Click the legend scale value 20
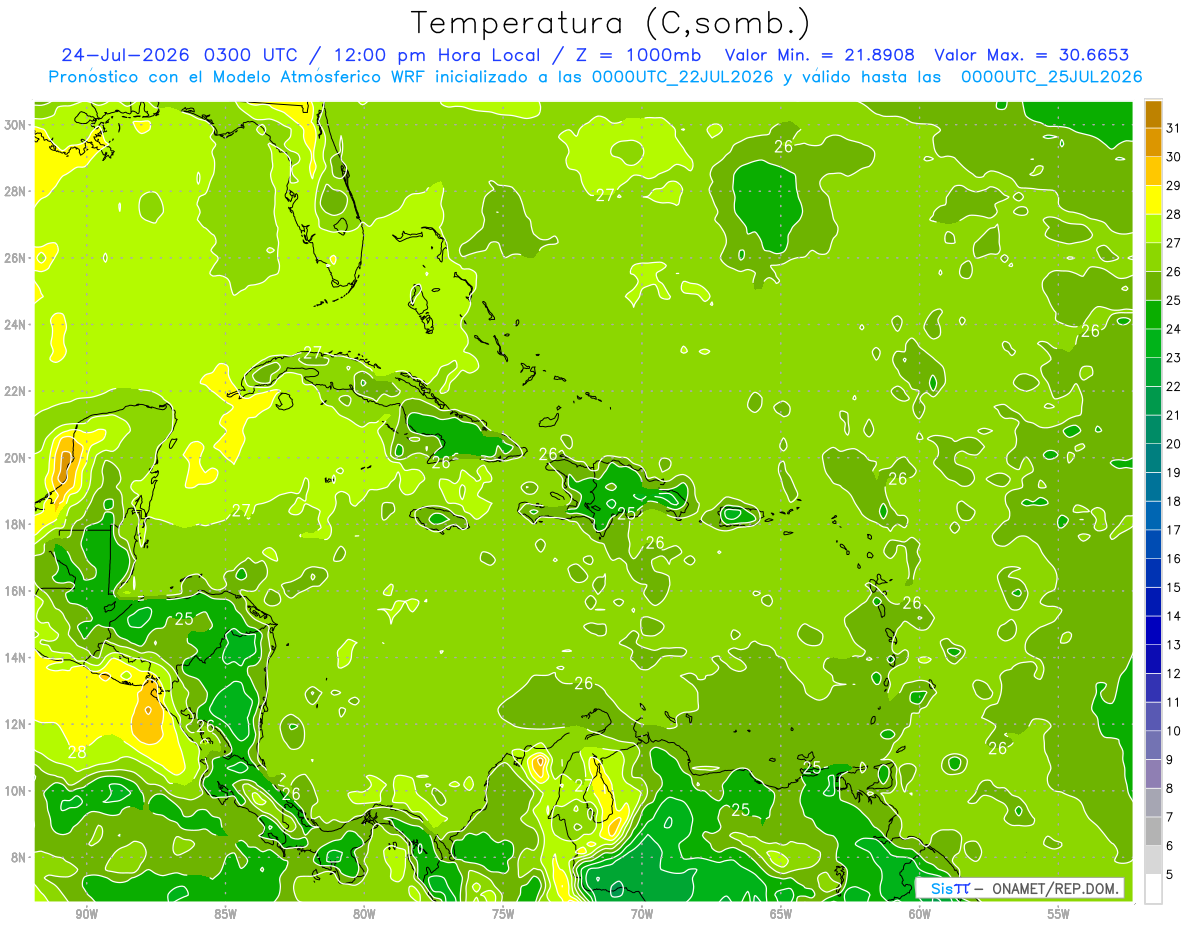The height and width of the screenshot is (927, 1200). 1174,444
